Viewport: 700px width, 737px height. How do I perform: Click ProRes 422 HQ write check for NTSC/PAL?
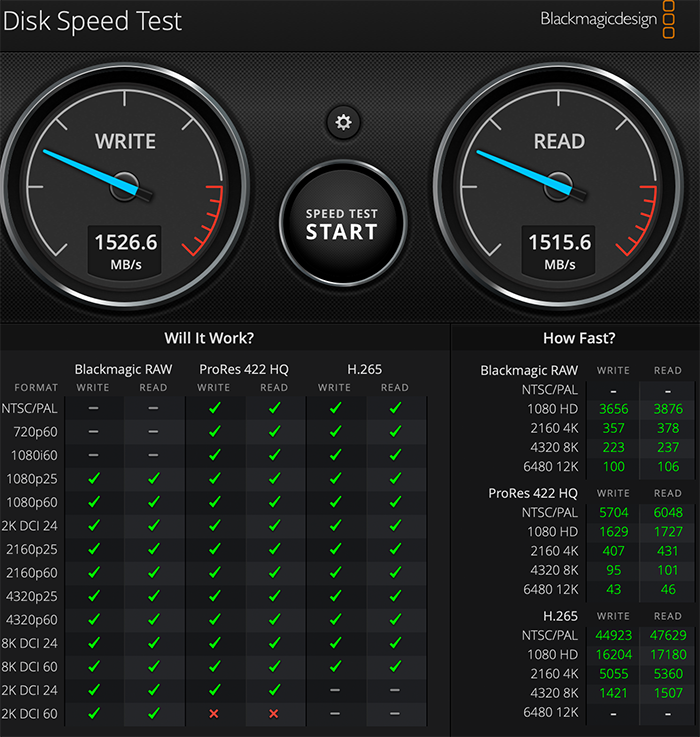click(215, 408)
